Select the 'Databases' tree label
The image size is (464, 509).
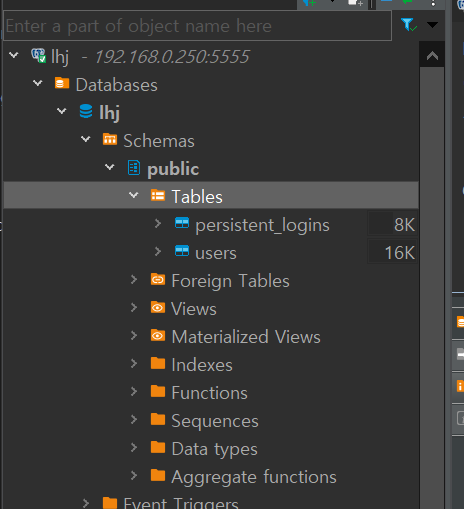click(117, 85)
